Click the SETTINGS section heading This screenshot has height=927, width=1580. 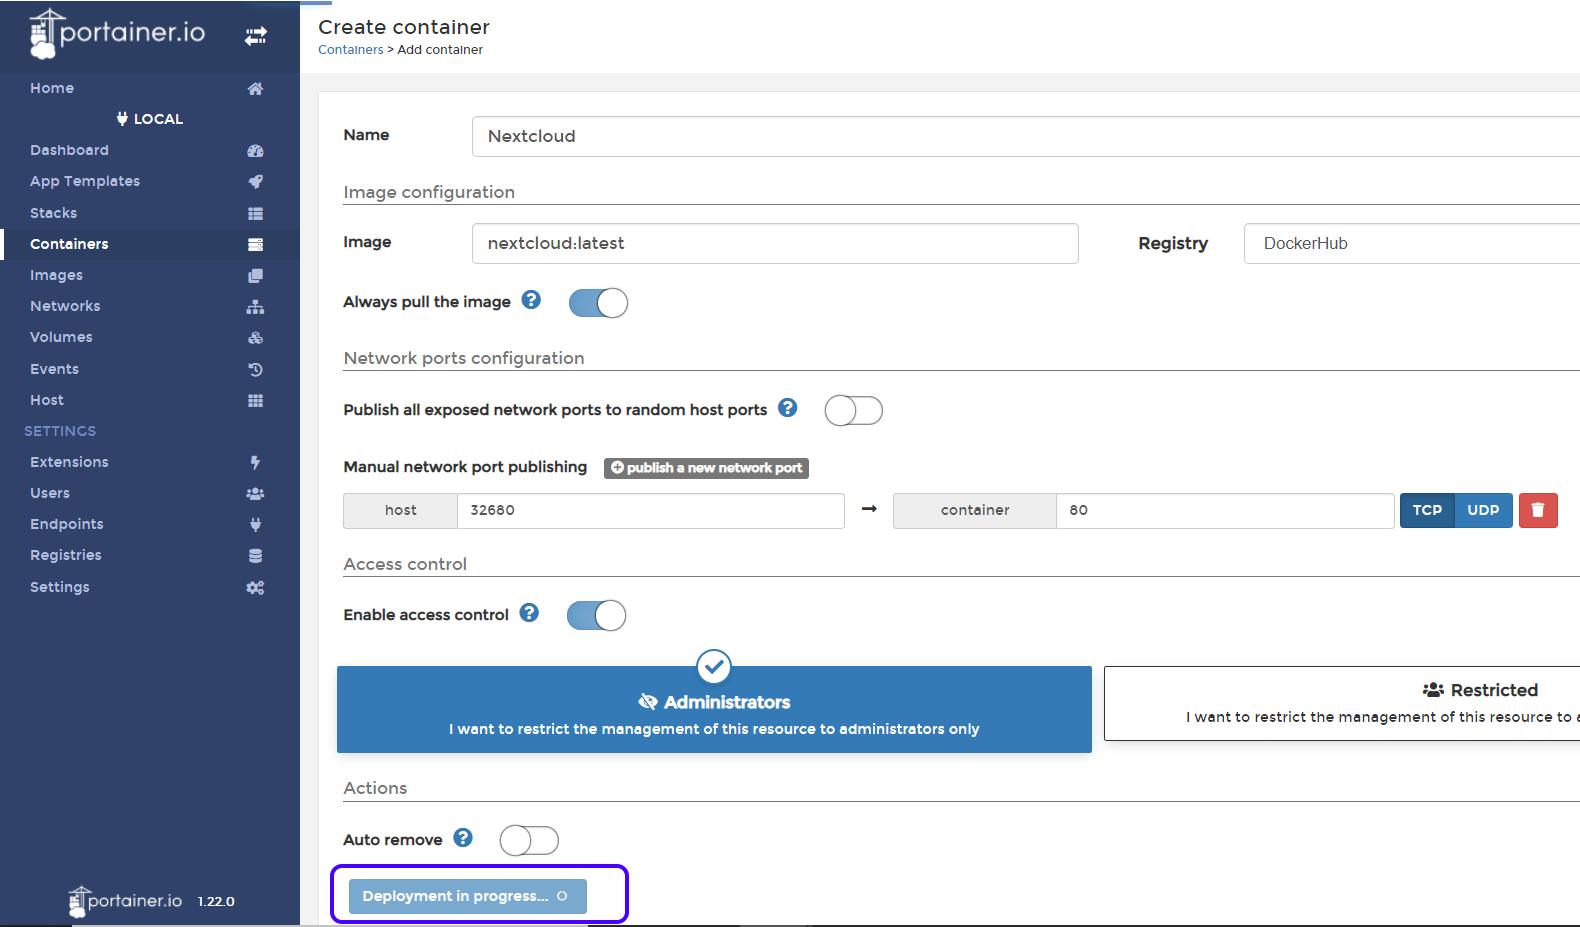click(x=60, y=431)
